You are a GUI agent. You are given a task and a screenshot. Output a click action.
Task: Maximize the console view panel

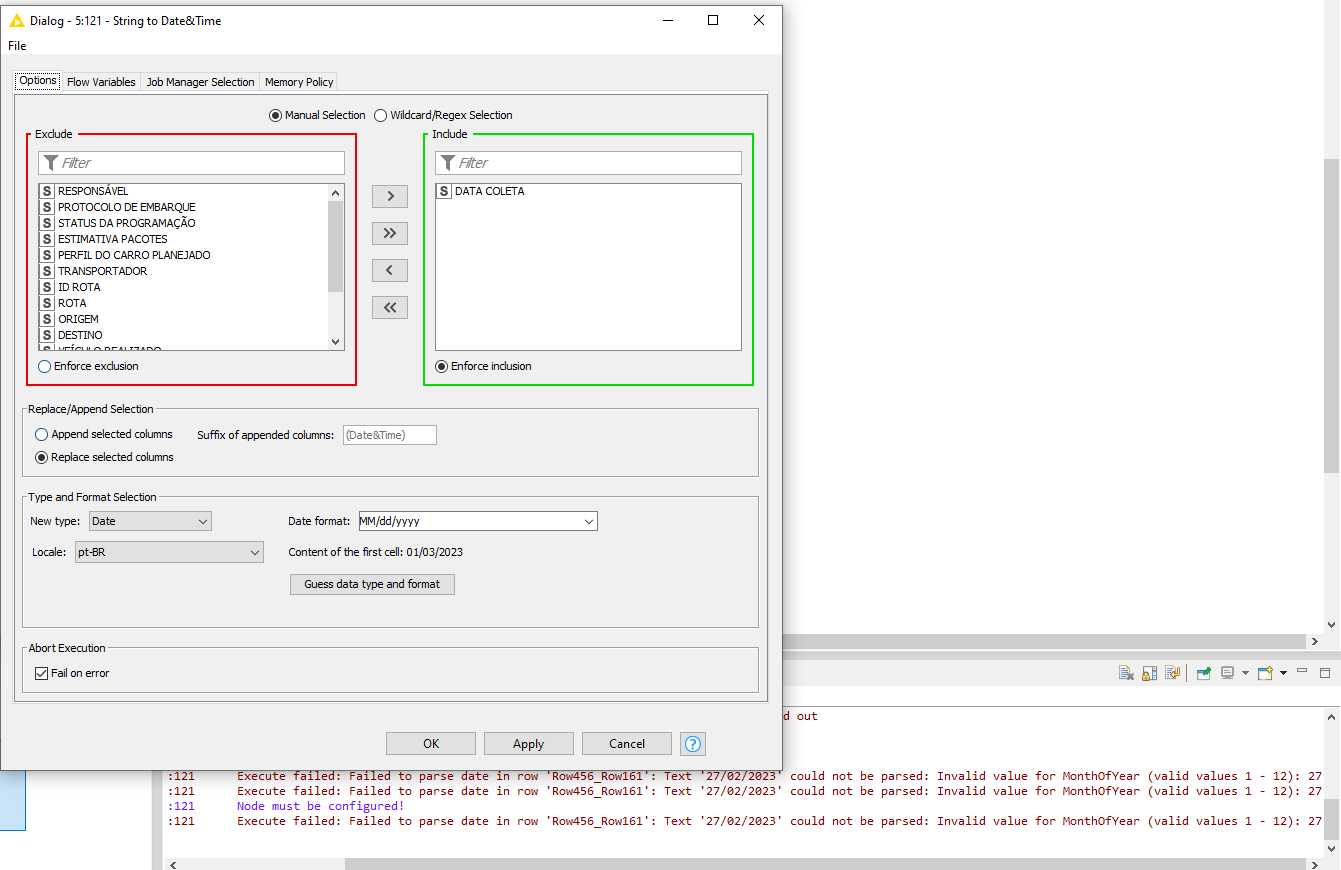coord(1325,673)
